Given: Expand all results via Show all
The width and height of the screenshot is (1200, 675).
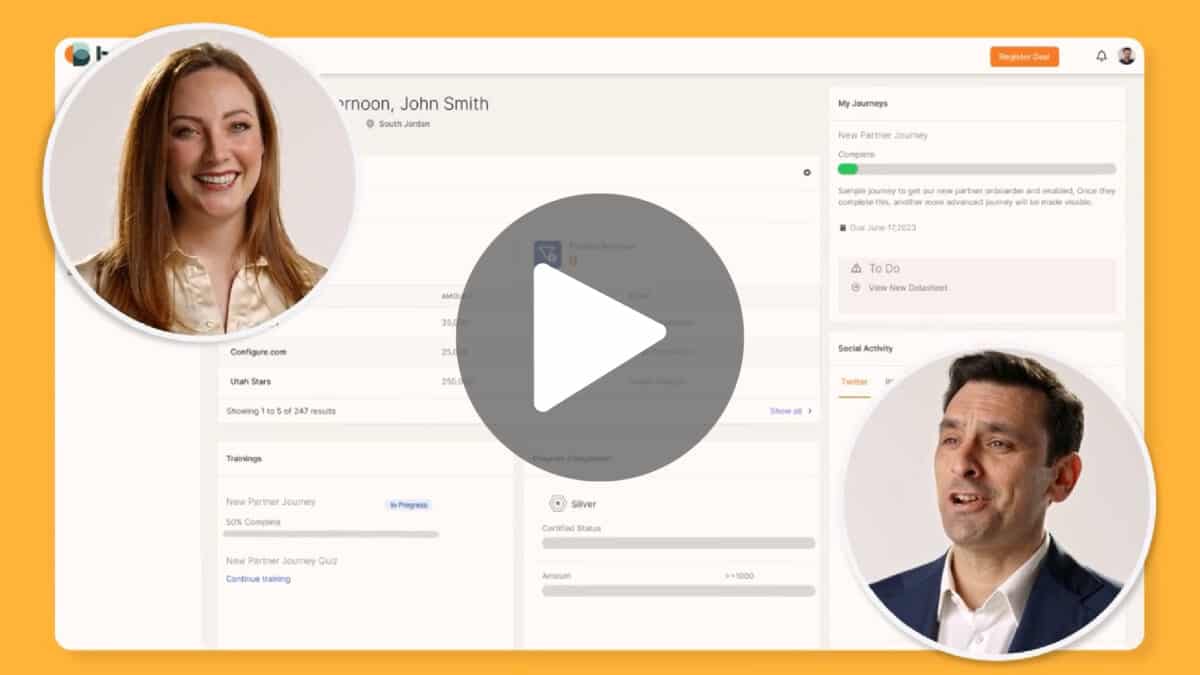Looking at the screenshot, I should click(790, 411).
